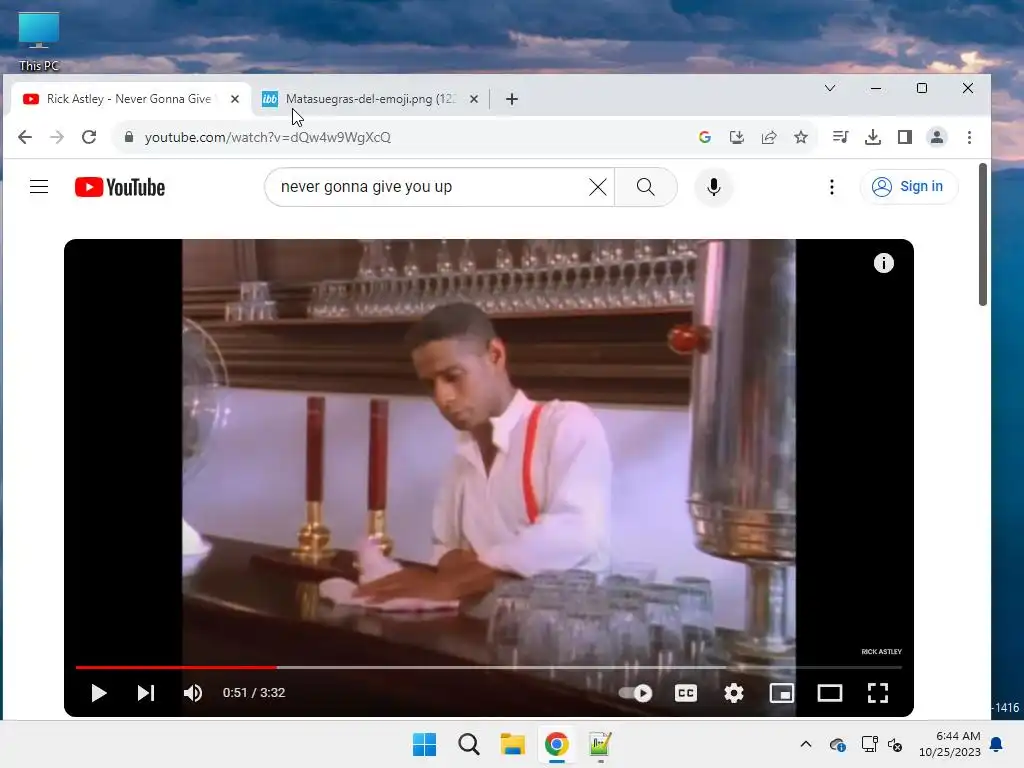Open the display and network tray icon

click(869, 744)
